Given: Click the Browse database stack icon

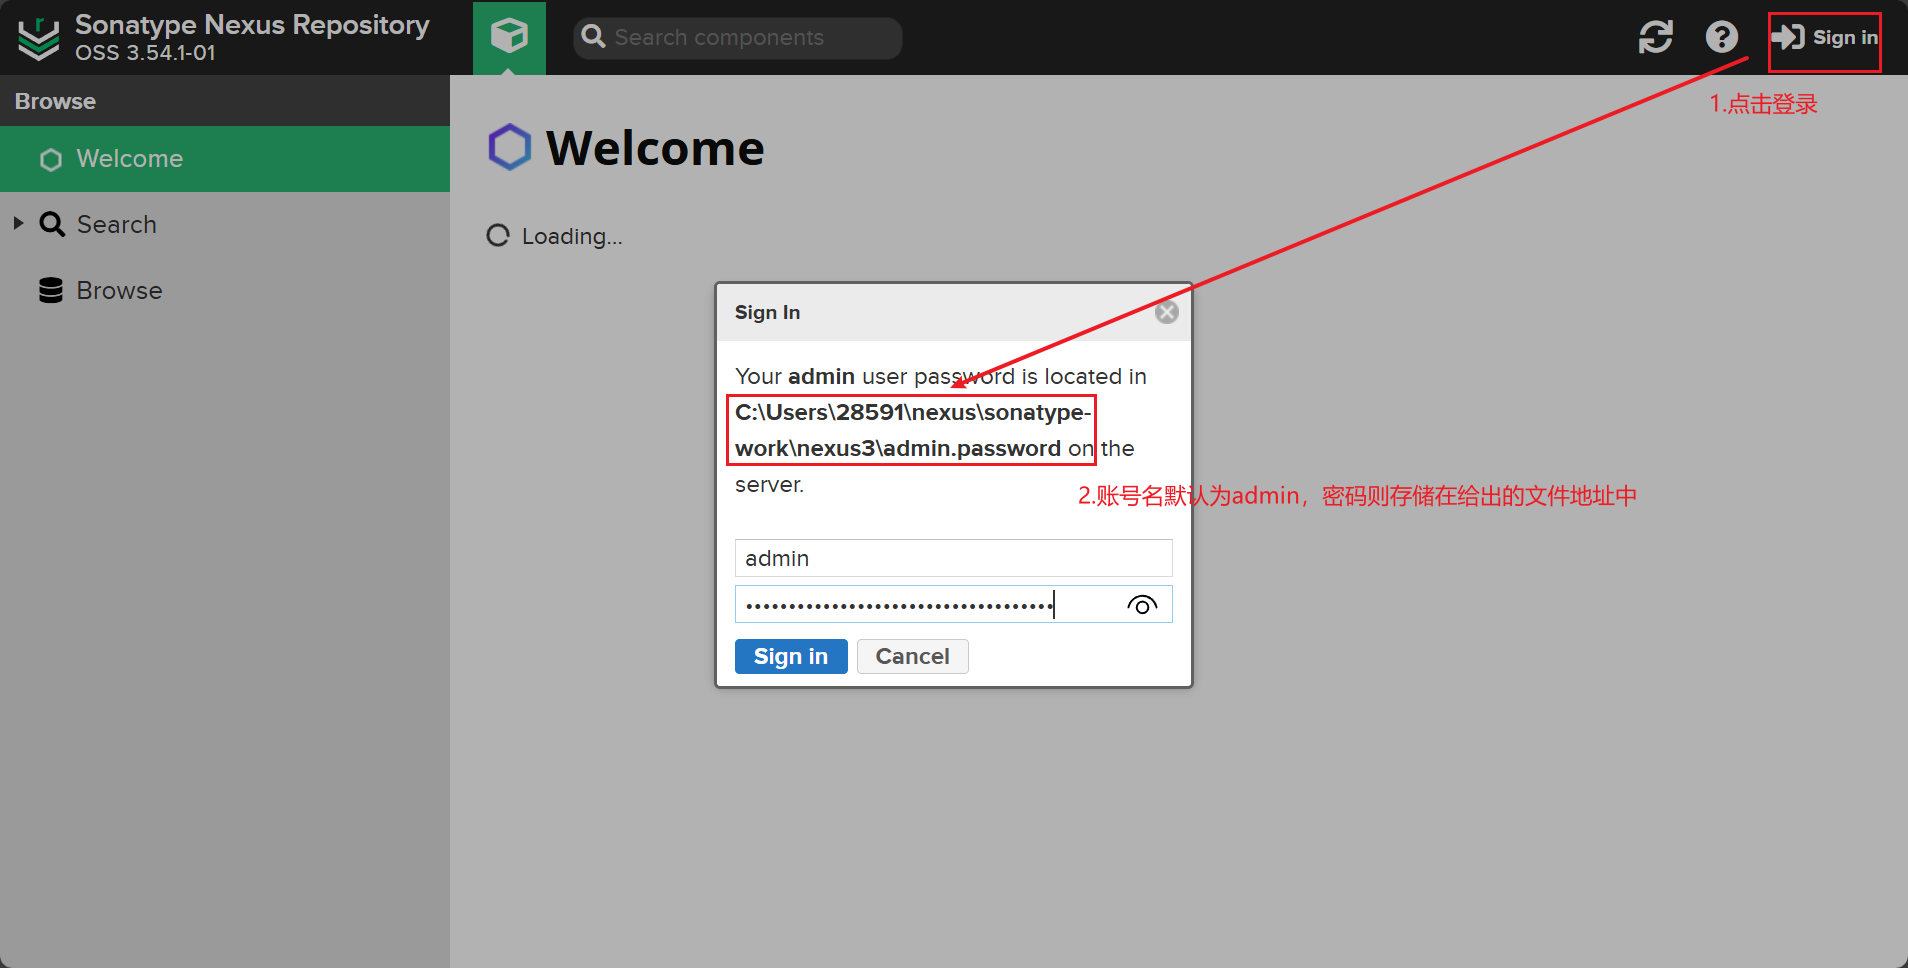Looking at the screenshot, I should pos(51,290).
